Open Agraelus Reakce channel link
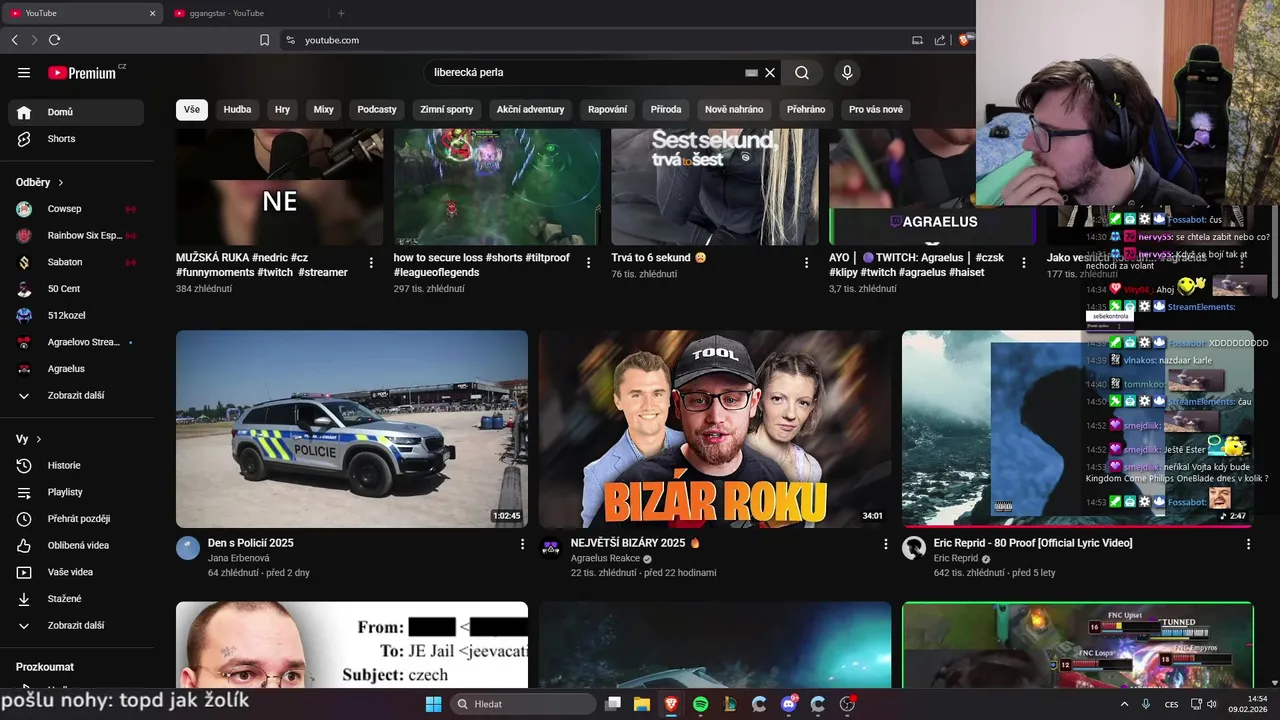This screenshot has width=1280, height=720. [605, 558]
